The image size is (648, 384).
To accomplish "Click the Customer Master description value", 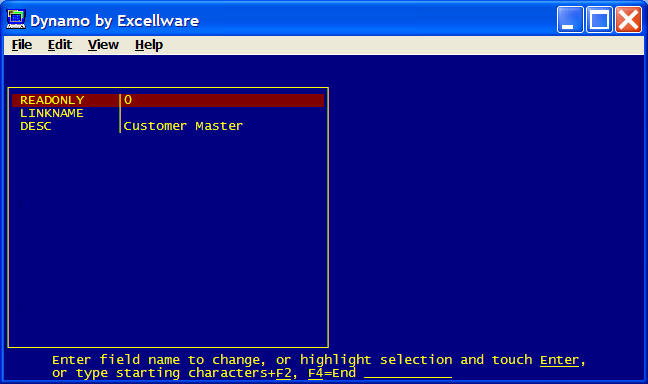I will click(183, 126).
